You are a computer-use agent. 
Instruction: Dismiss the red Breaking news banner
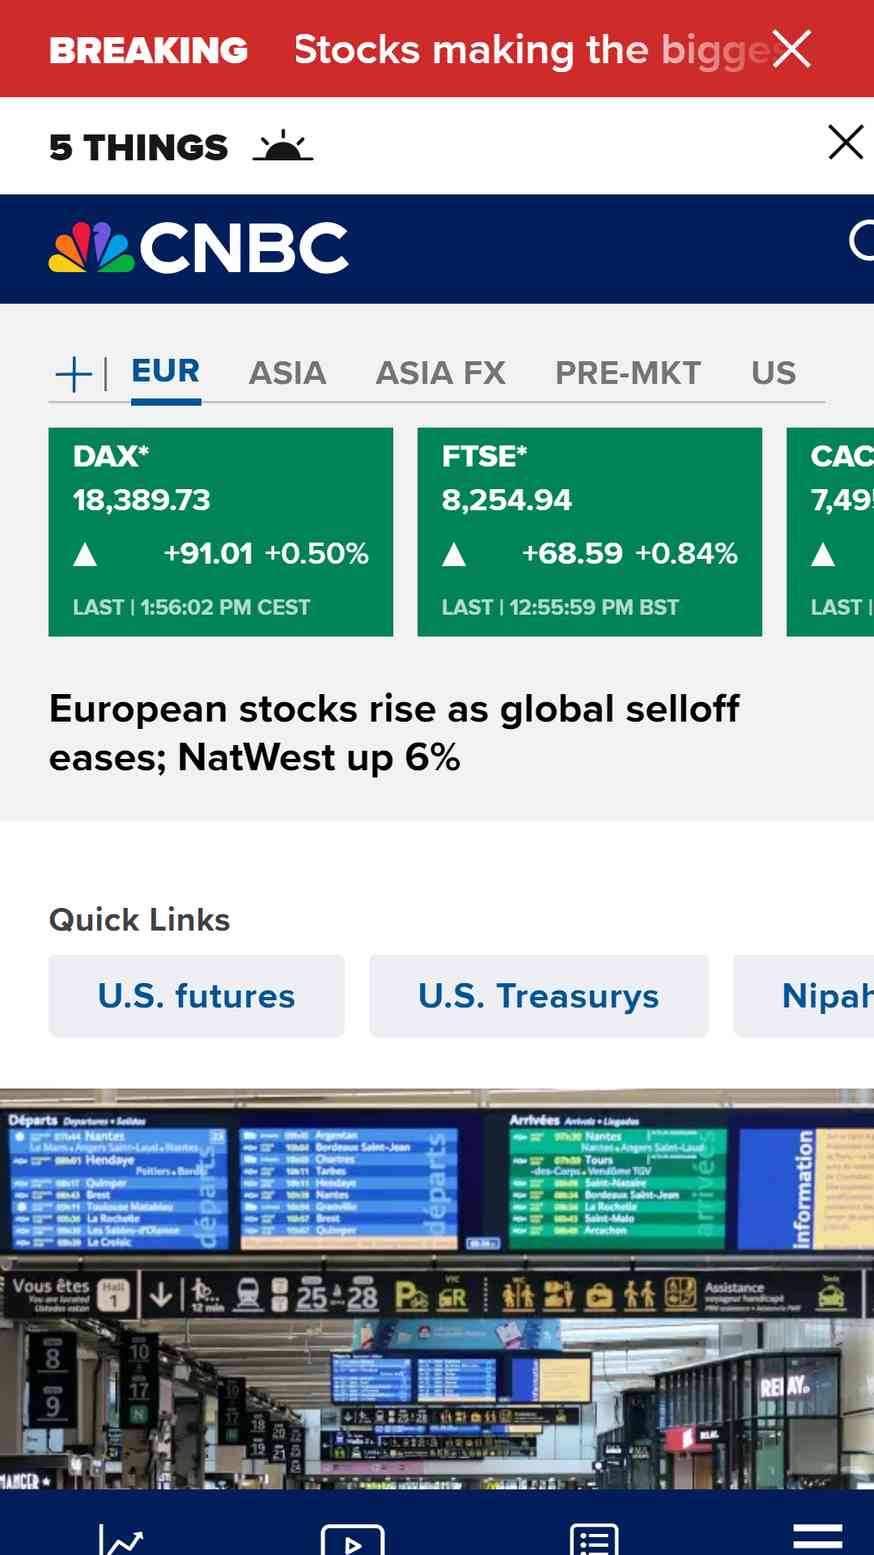[x=791, y=49]
